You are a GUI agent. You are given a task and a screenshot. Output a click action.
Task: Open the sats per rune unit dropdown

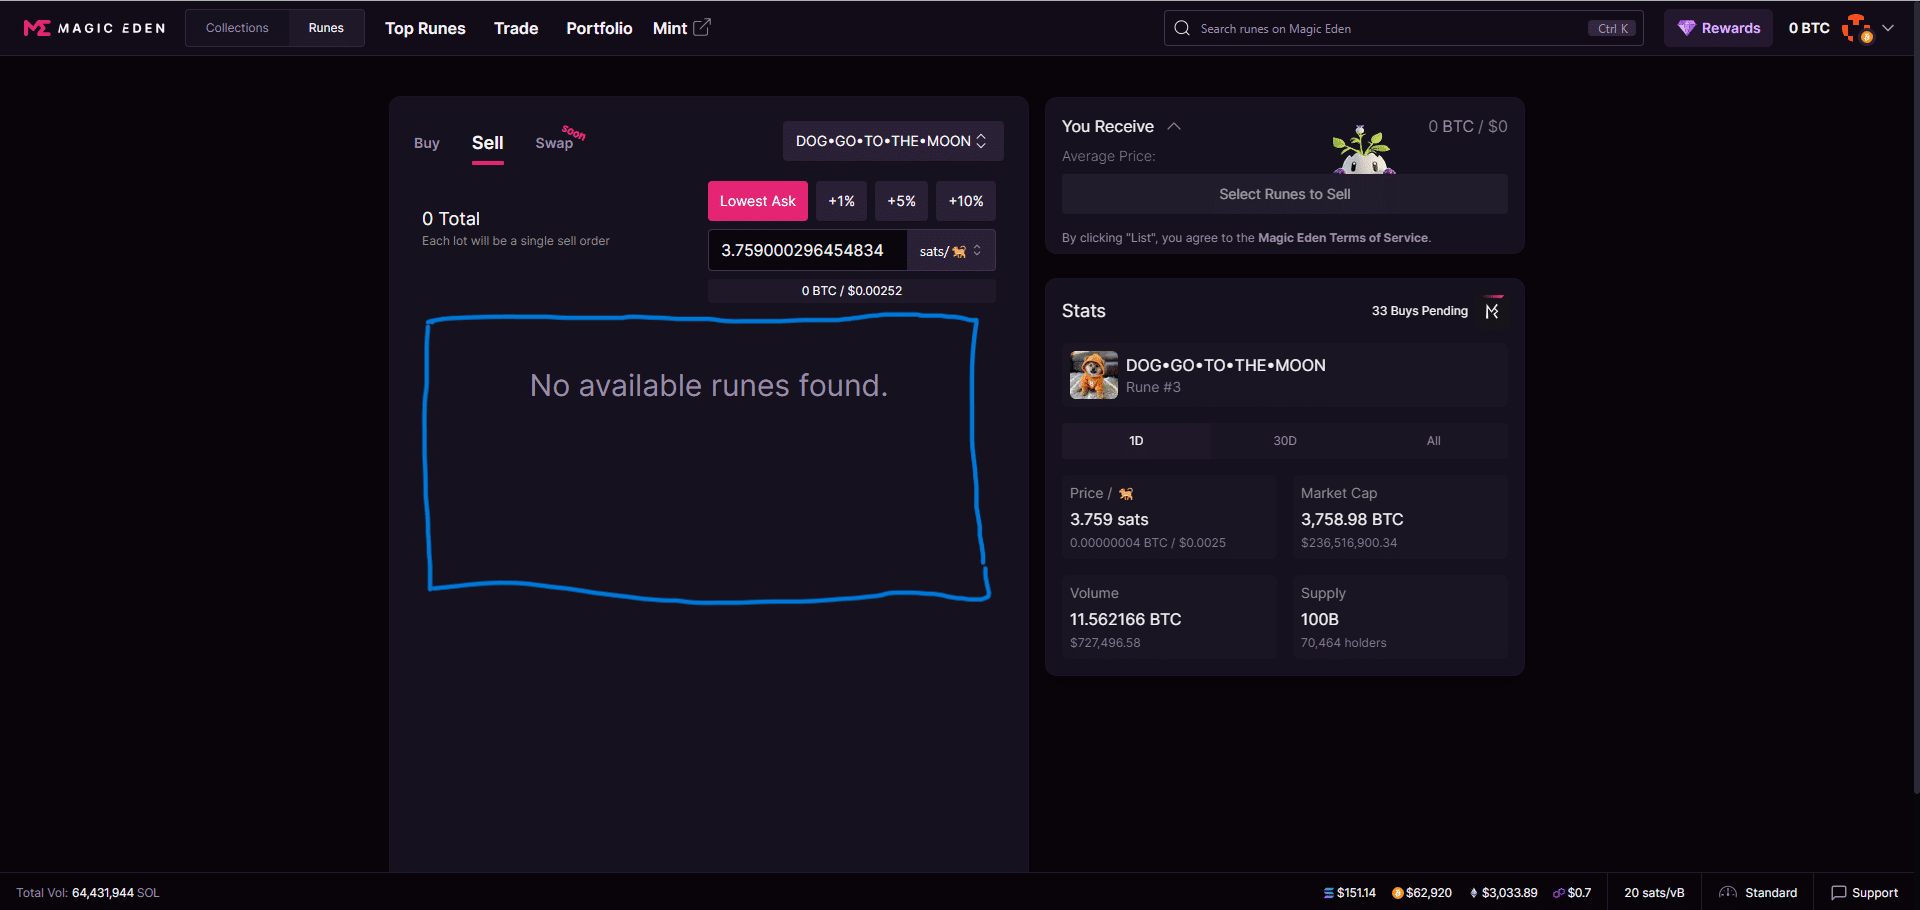coord(951,251)
